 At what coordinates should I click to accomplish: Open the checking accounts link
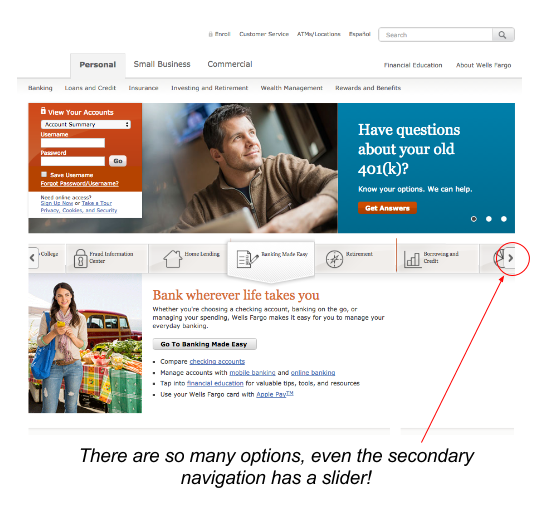tap(217, 362)
